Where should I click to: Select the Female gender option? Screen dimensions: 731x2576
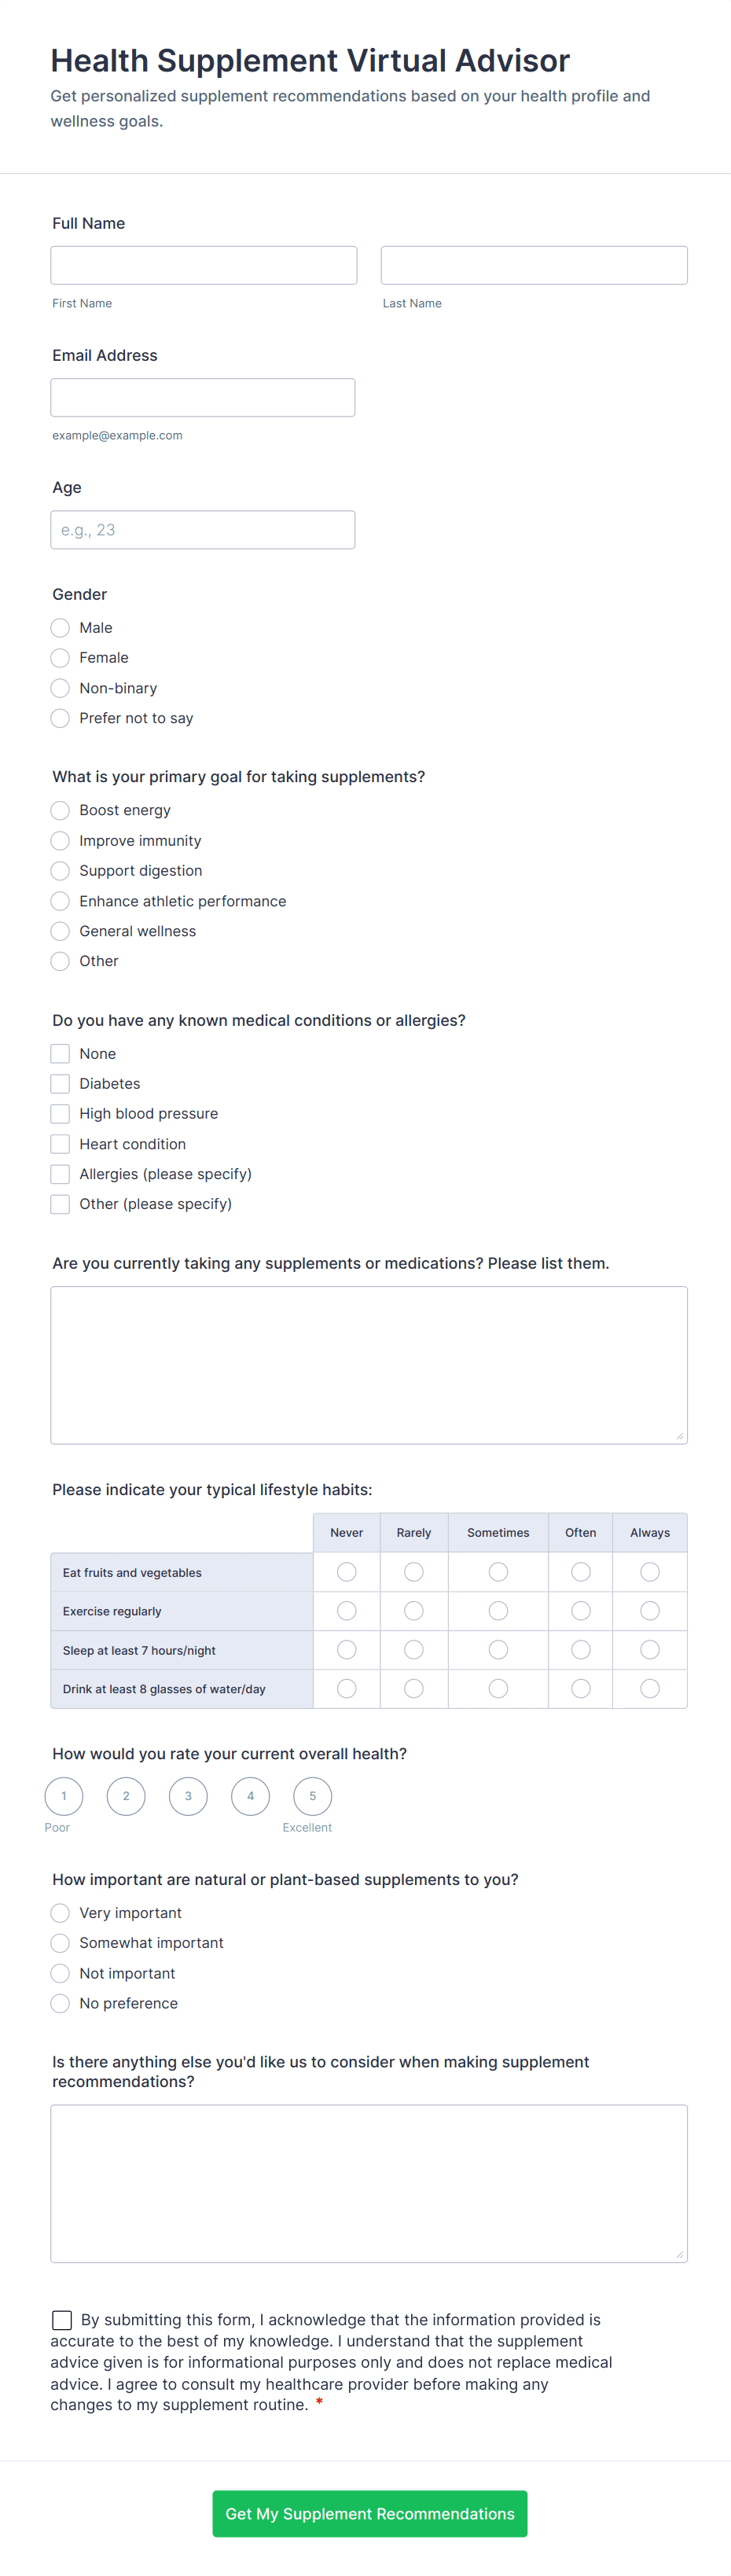point(61,658)
